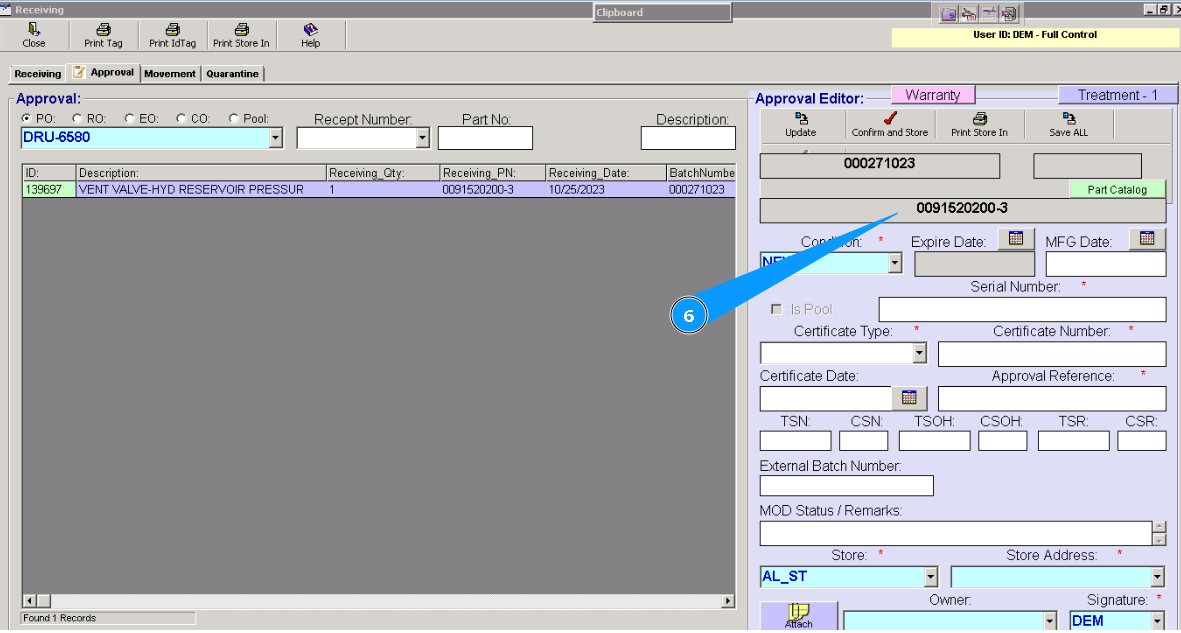Open the Owner dropdown
This screenshot has width=1181, height=633.
pos(1050,621)
